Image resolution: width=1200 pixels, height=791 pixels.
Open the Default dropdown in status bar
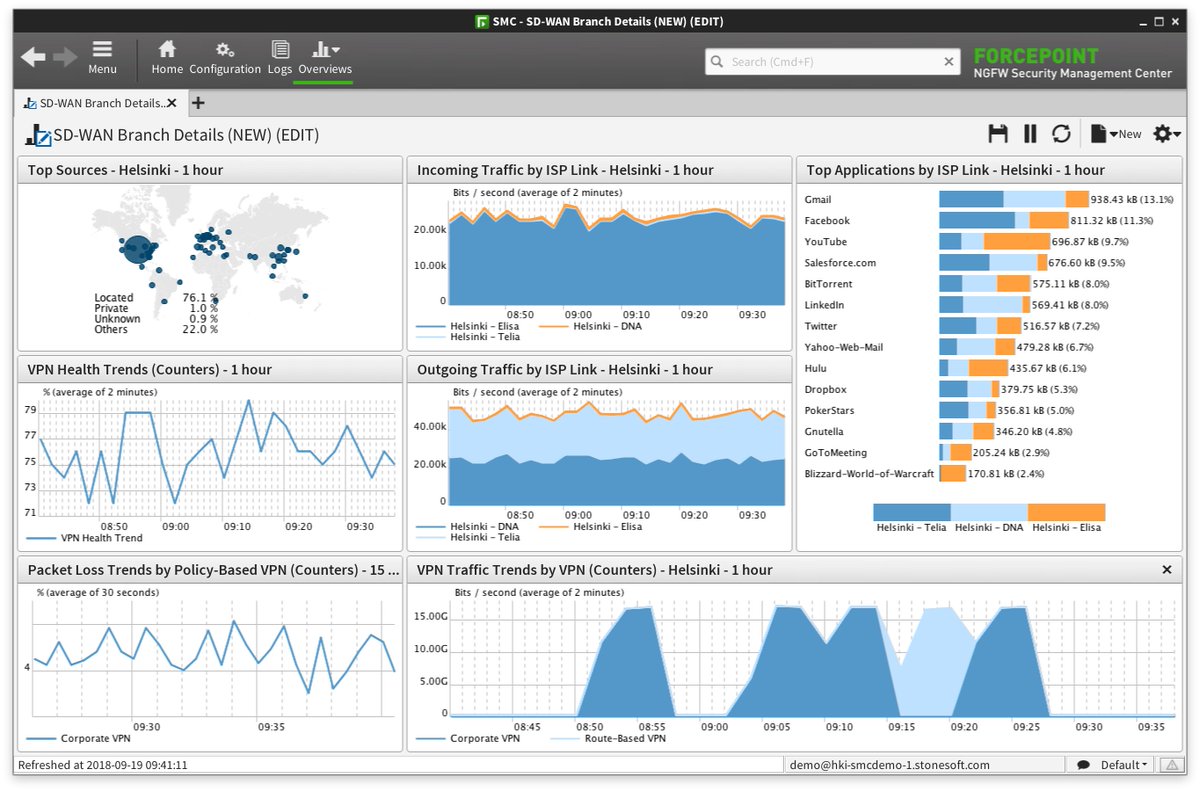(x=1124, y=765)
